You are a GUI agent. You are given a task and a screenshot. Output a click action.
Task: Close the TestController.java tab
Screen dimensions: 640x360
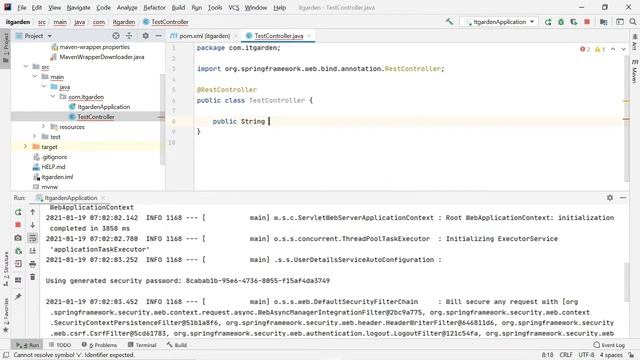click(309, 36)
